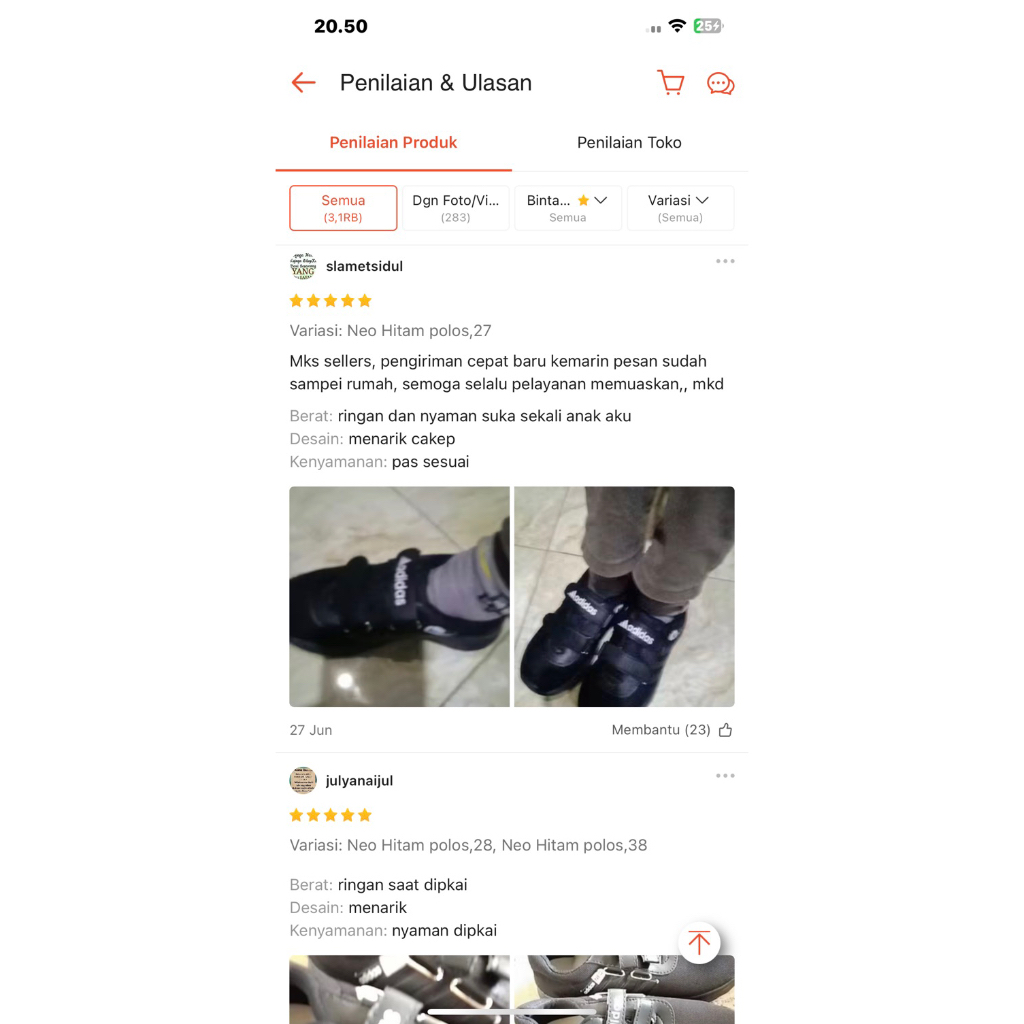
Task: Expand the Variasi filter dropdown
Action: click(680, 208)
